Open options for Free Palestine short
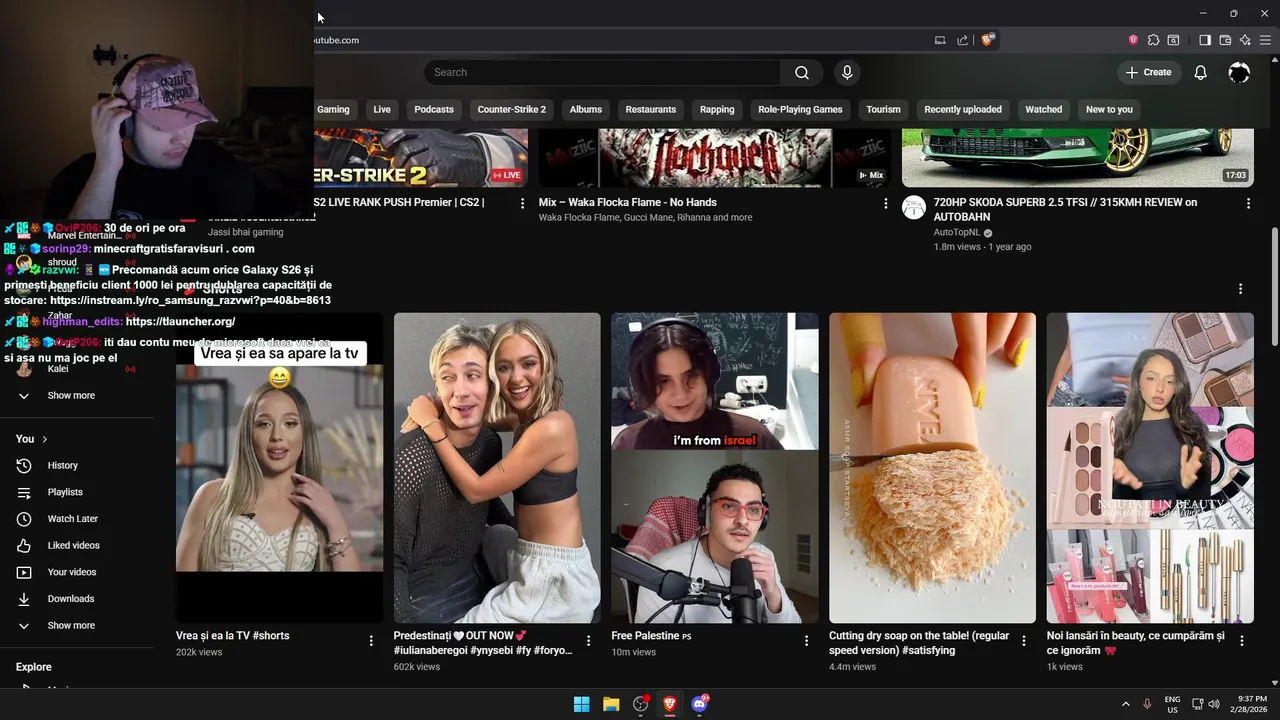Image resolution: width=1280 pixels, height=720 pixels. [806, 641]
